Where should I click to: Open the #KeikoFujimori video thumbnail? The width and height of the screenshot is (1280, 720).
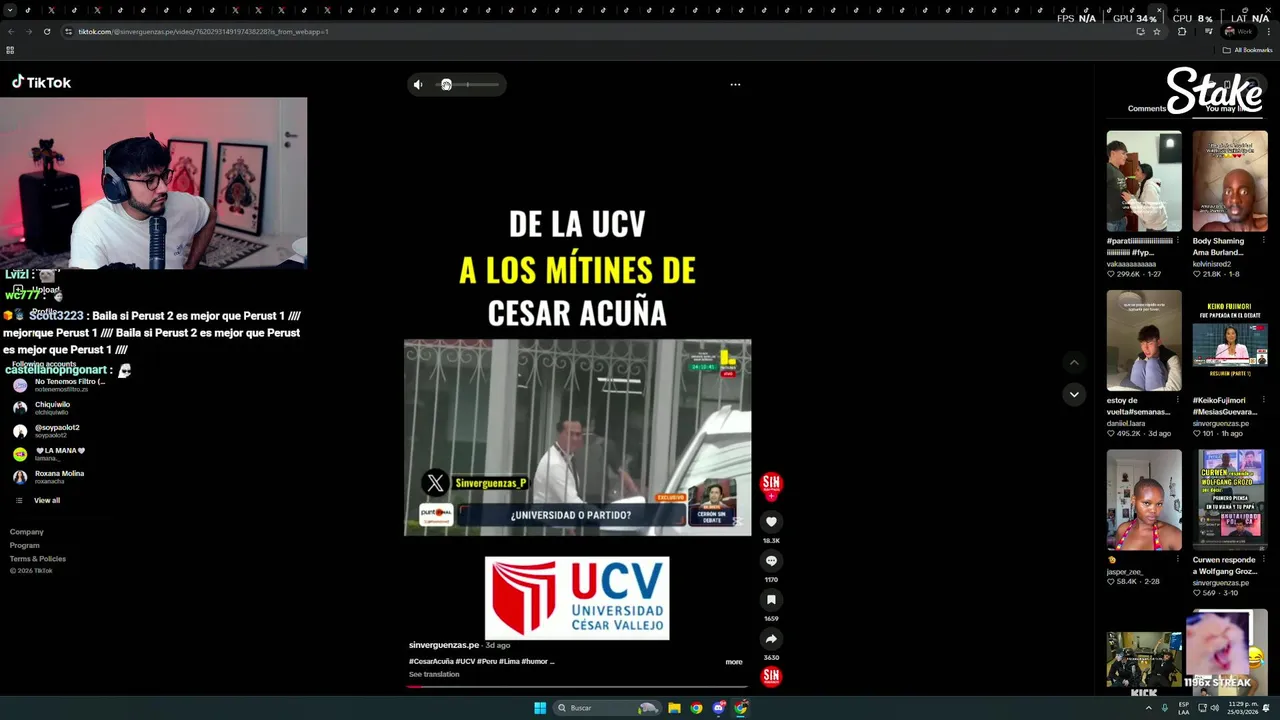1230,340
